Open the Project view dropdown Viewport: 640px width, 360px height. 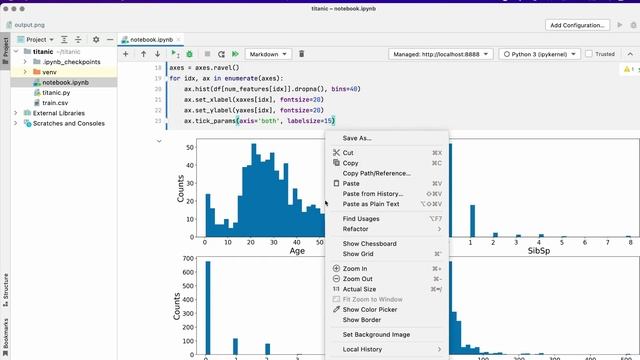point(36,40)
